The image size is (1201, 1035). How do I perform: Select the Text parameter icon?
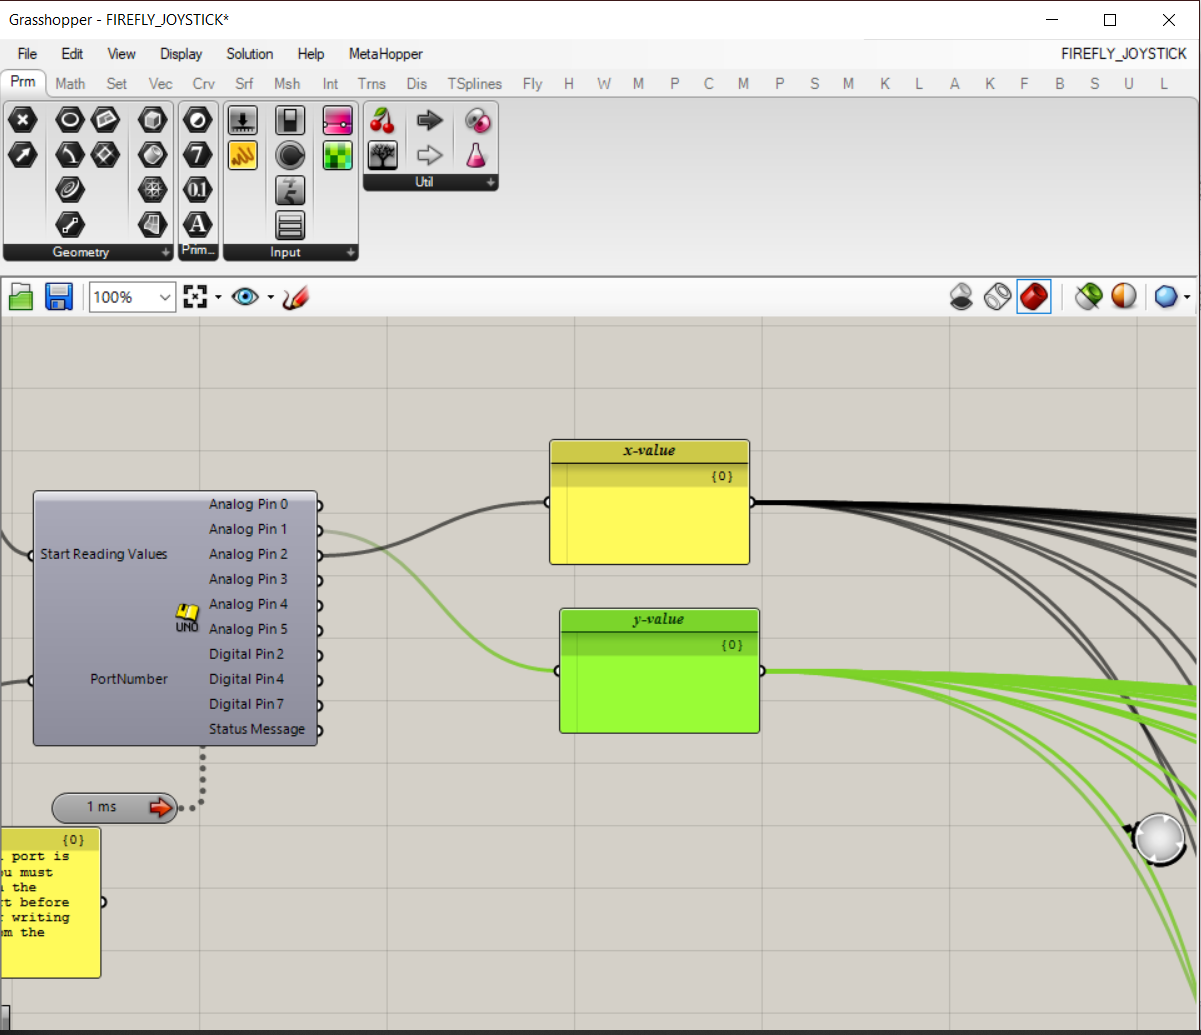[198, 224]
